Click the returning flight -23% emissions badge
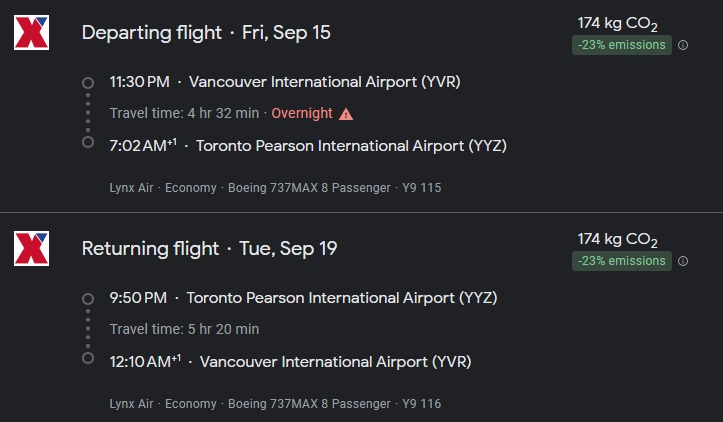The height and width of the screenshot is (422, 723). pos(621,261)
